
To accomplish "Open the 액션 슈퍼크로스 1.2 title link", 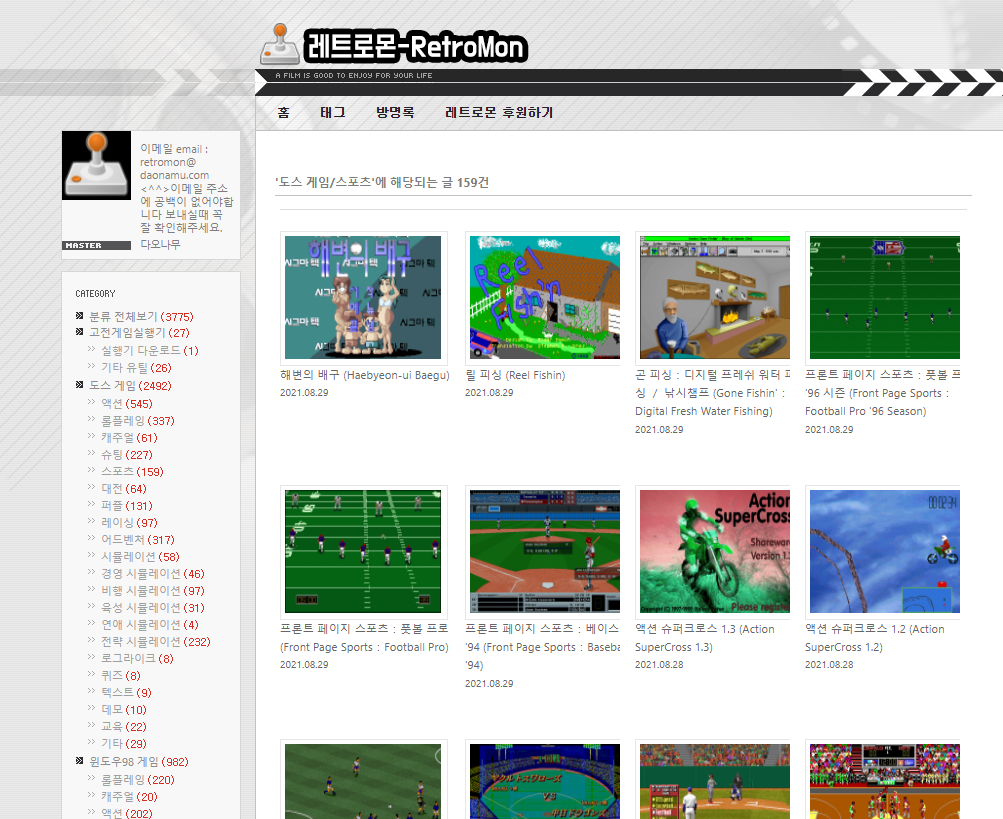I will 874,638.
